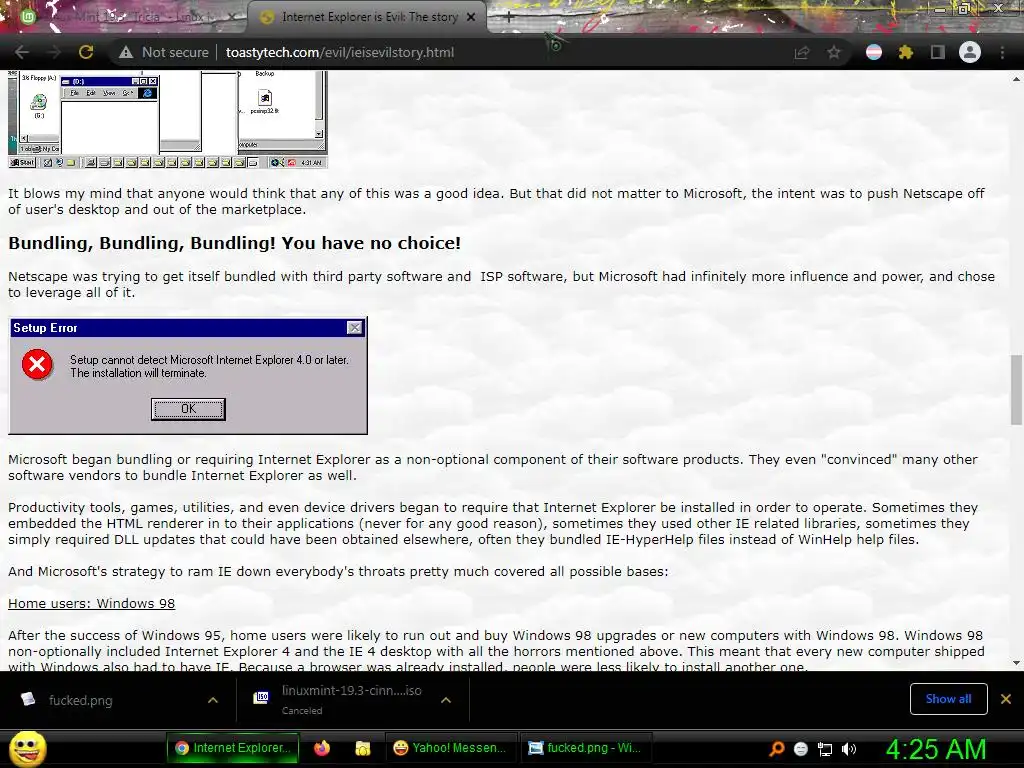Click the 'Netscape was trying' paragraph
Viewport: 1024px width, 768px height.
(502, 284)
